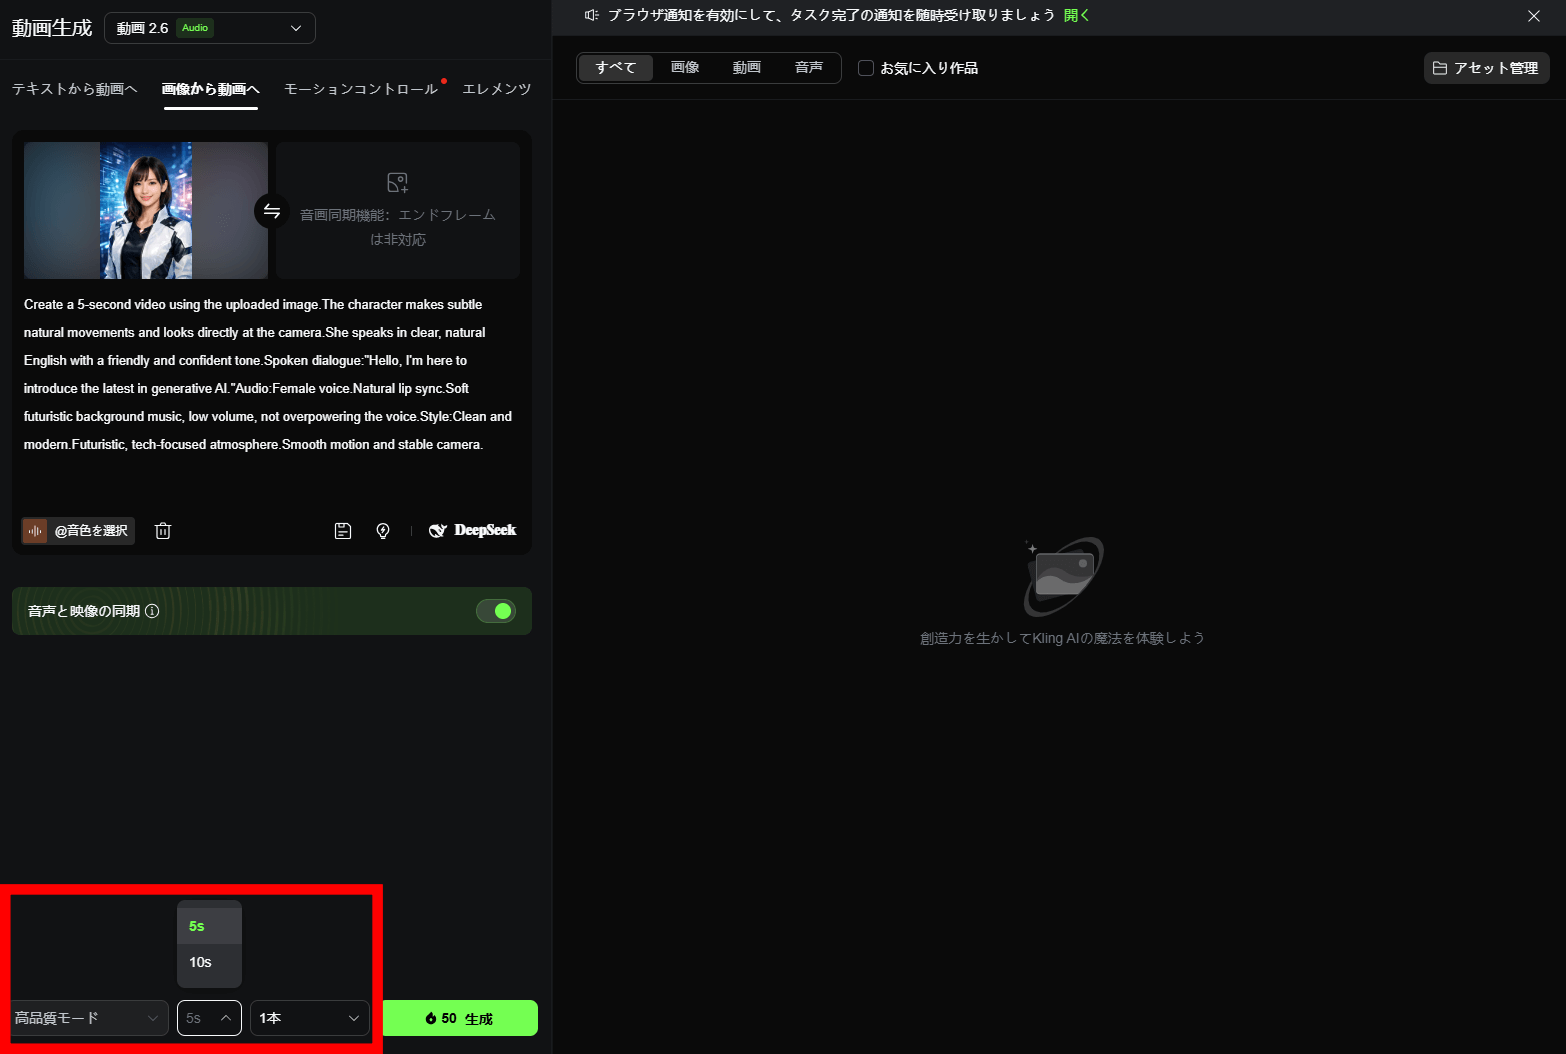Click the 開く notification link
Screen dimensions: 1566x1054
(x=1076, y=15)
